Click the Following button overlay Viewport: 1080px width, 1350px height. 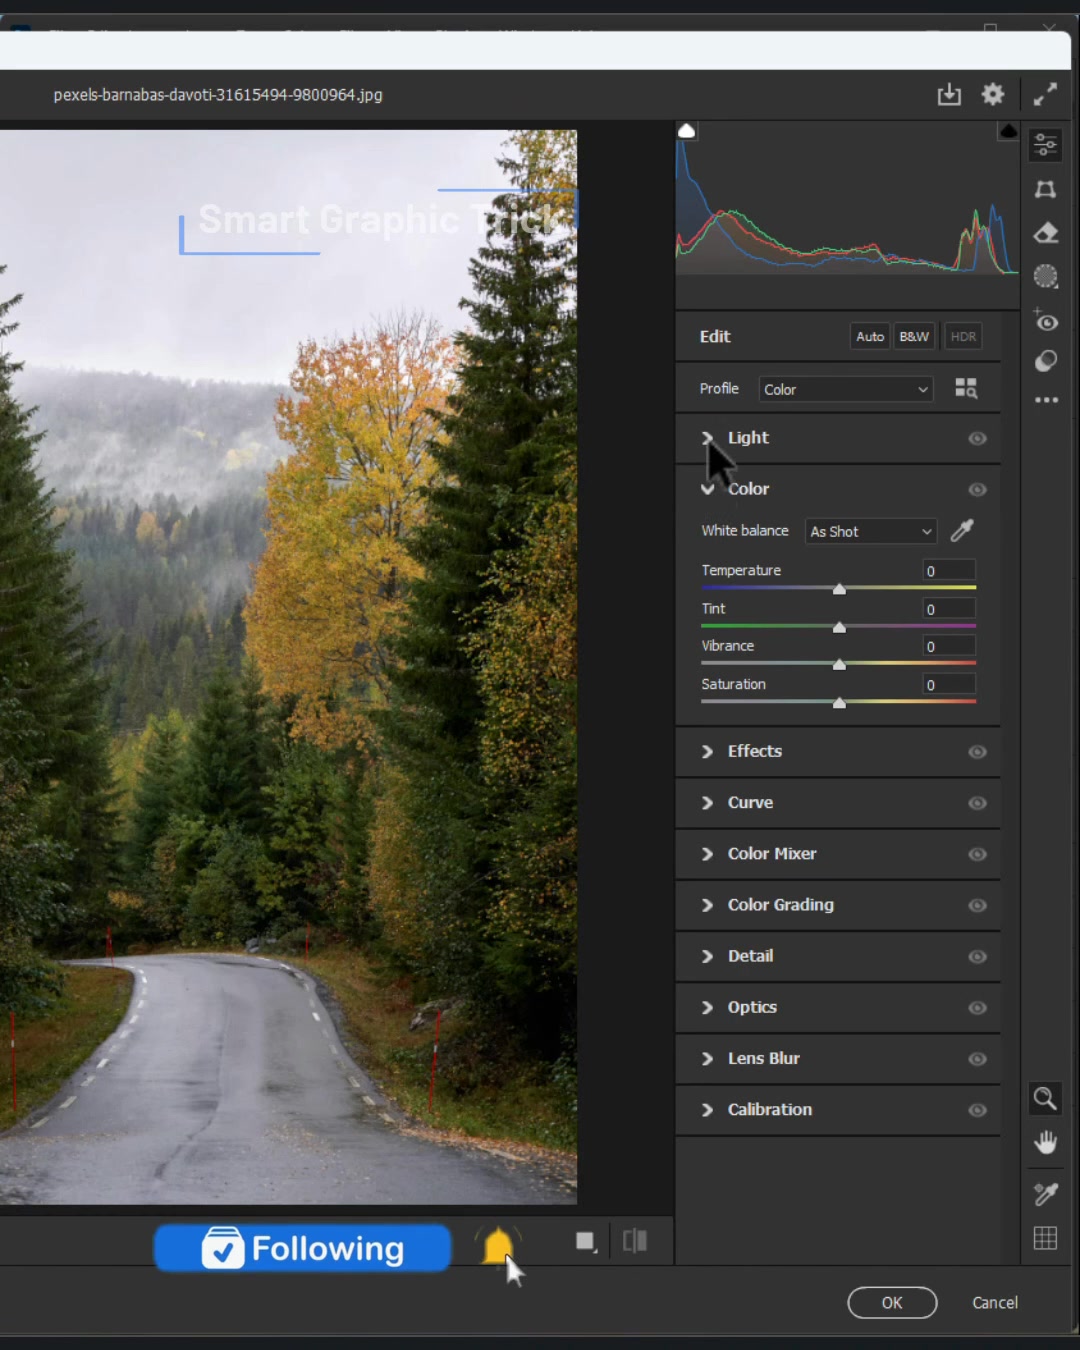[x=302, y=1248]
